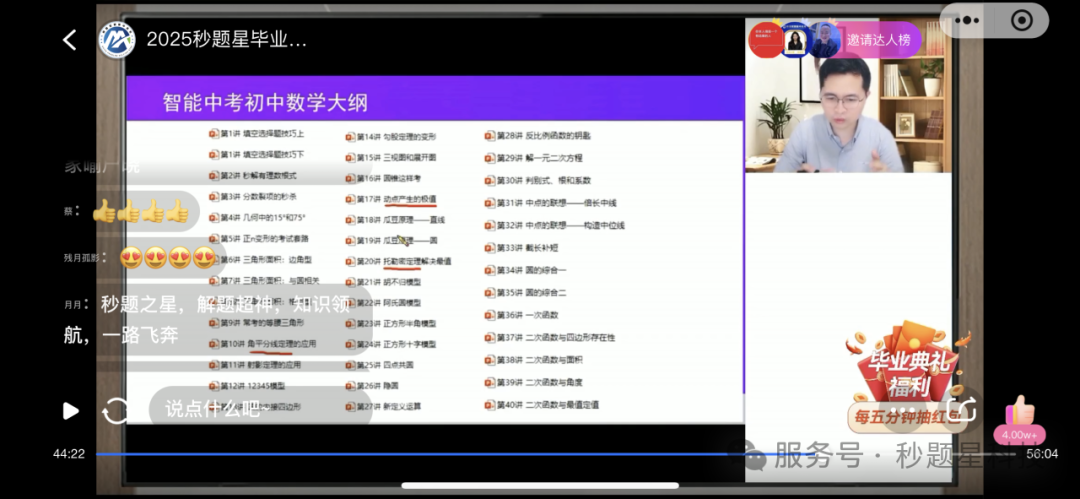Tap the total duration 56:04
Screen dimensions: 1080x499
coord(1041,454)
